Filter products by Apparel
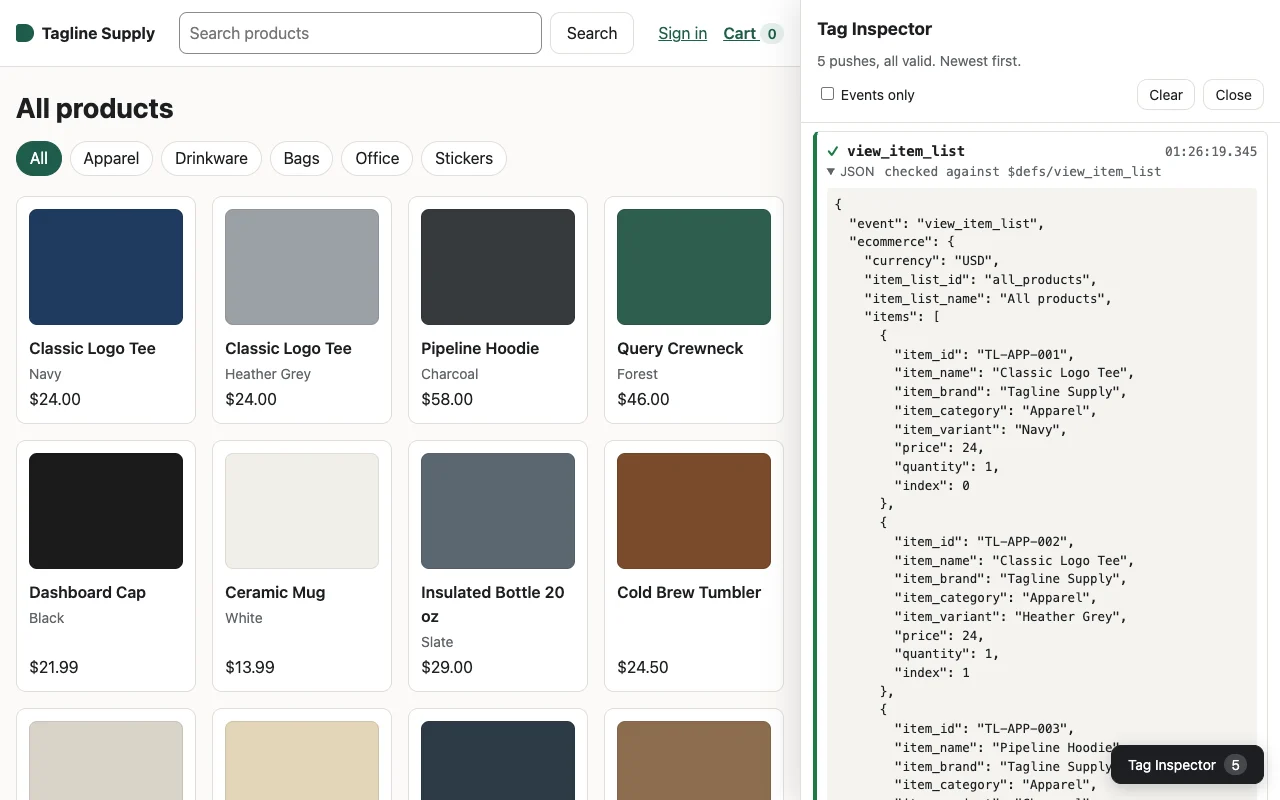The width and height of the screenshot is (1280, 800). (111, 158)
